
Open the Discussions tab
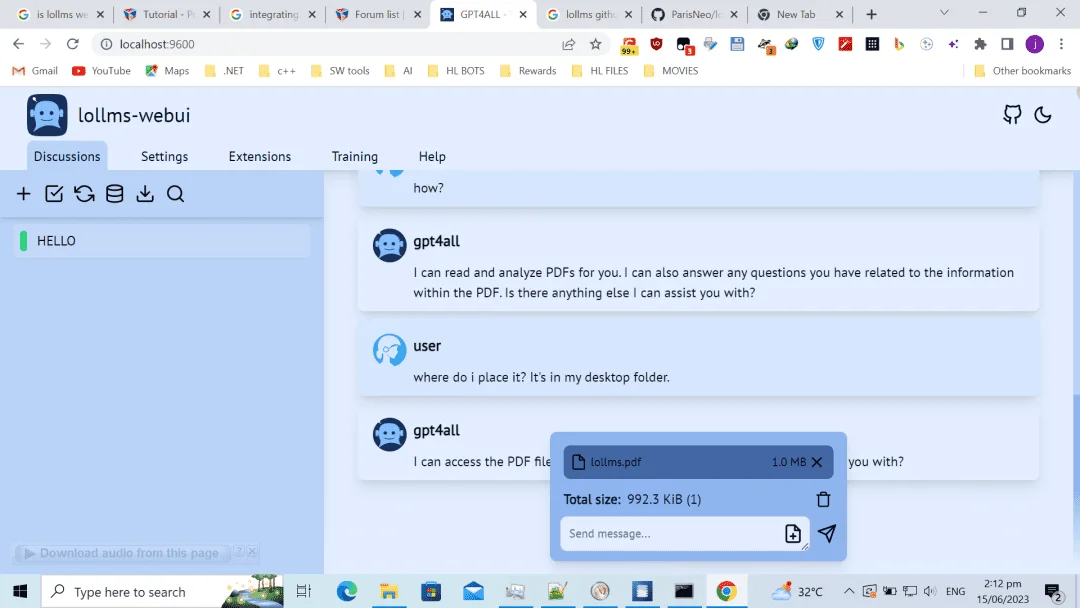point(67,156)
